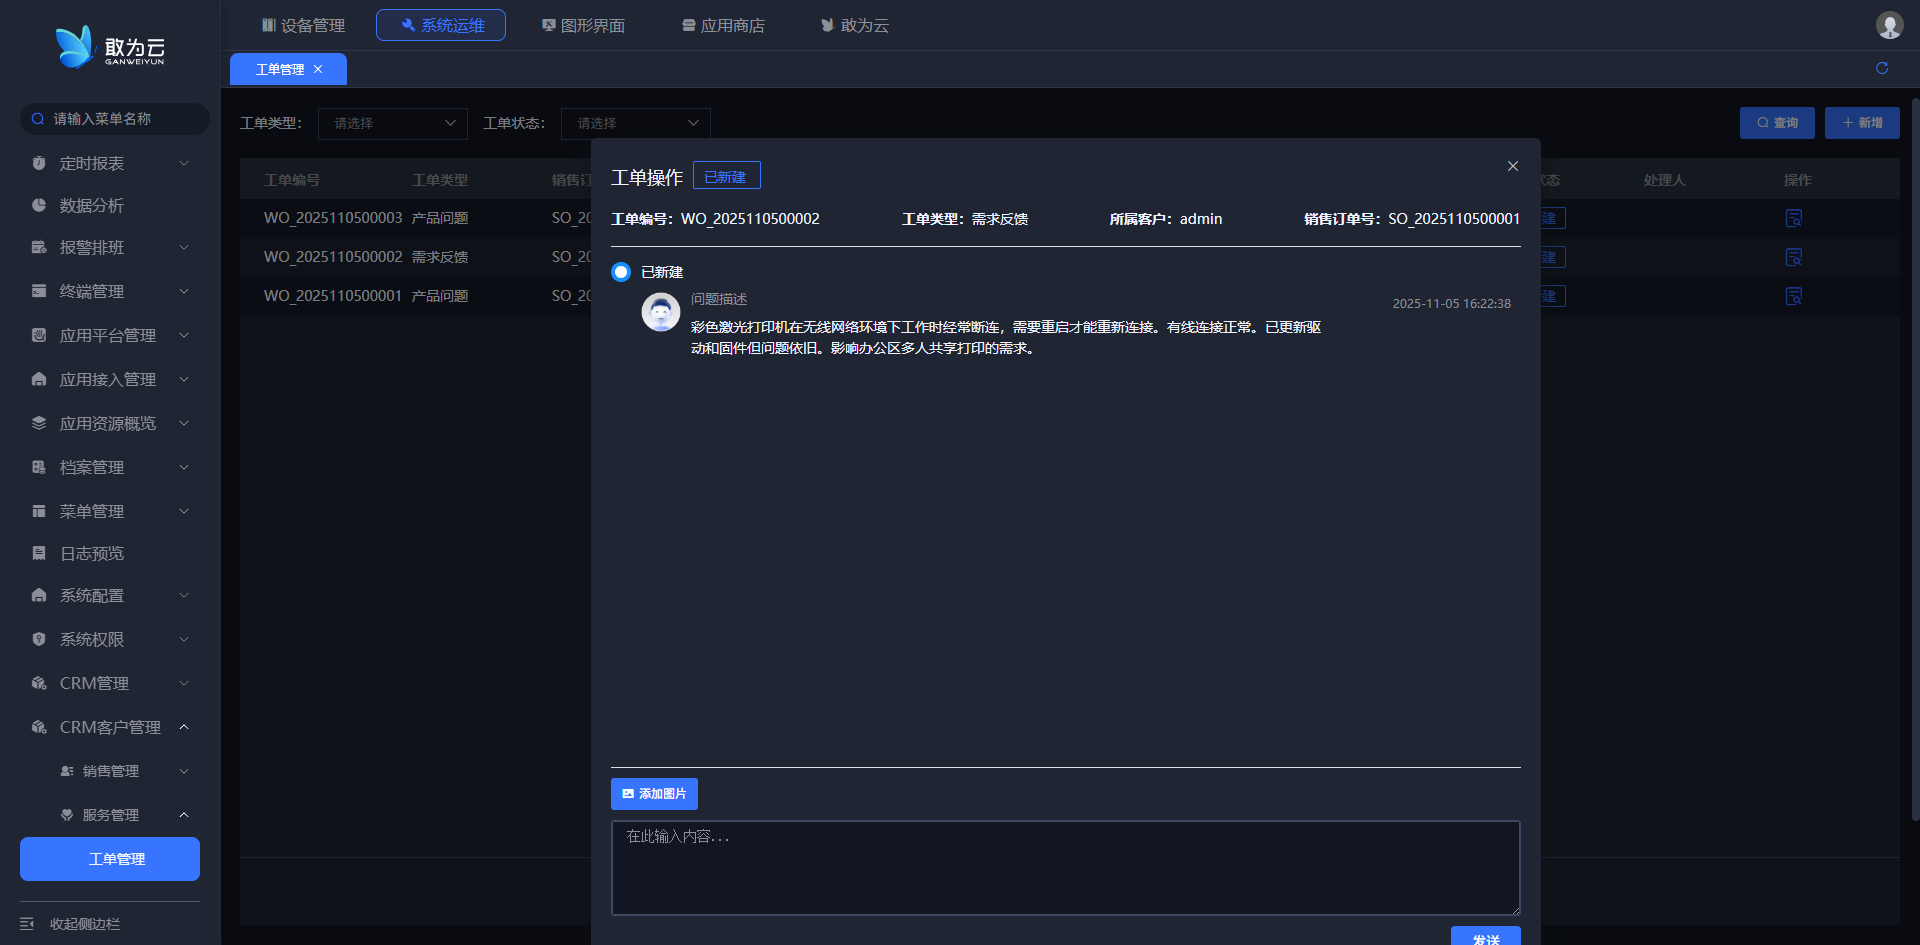
Task: Click the commenter avatar in 问题描述
Action: [x=660, y=313]
